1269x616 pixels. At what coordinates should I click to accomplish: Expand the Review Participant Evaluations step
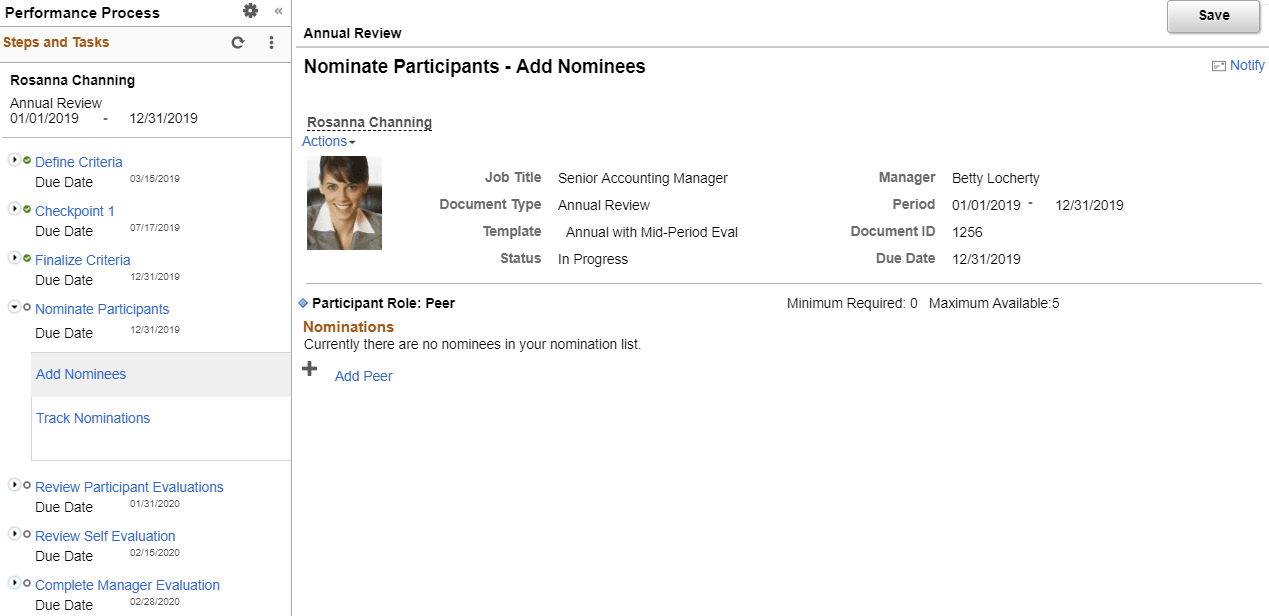pos(14,483)
